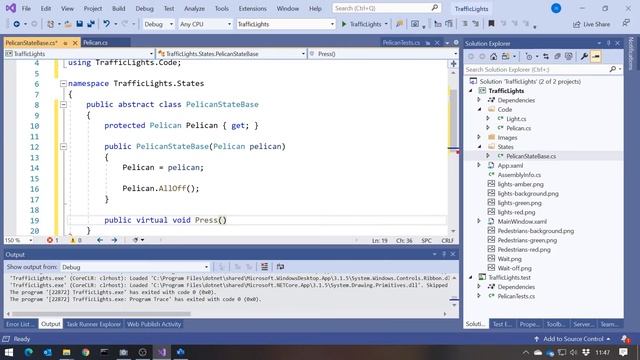Select PelicanTests.cs in Solution Explorer
The width and height of the screenshot is (640, 360).
(516, 296)
